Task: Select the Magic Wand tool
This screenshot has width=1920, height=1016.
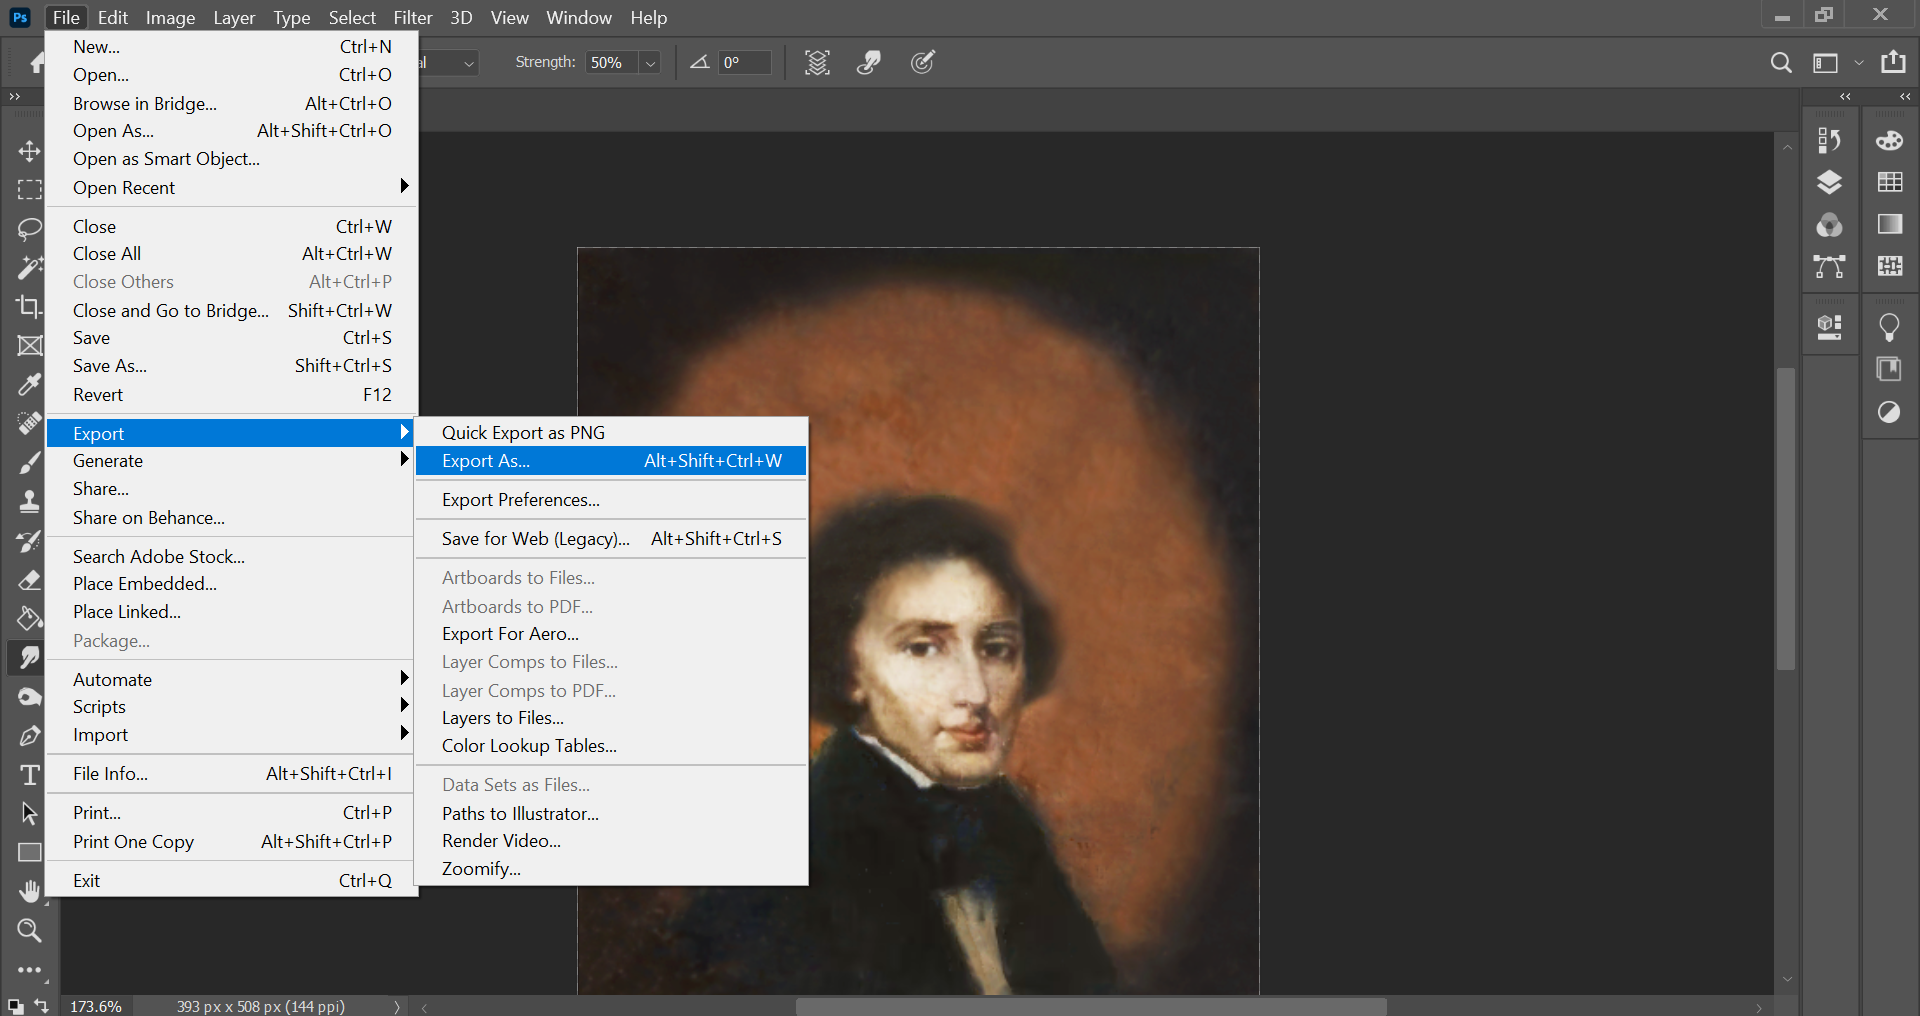Action: 29,267
